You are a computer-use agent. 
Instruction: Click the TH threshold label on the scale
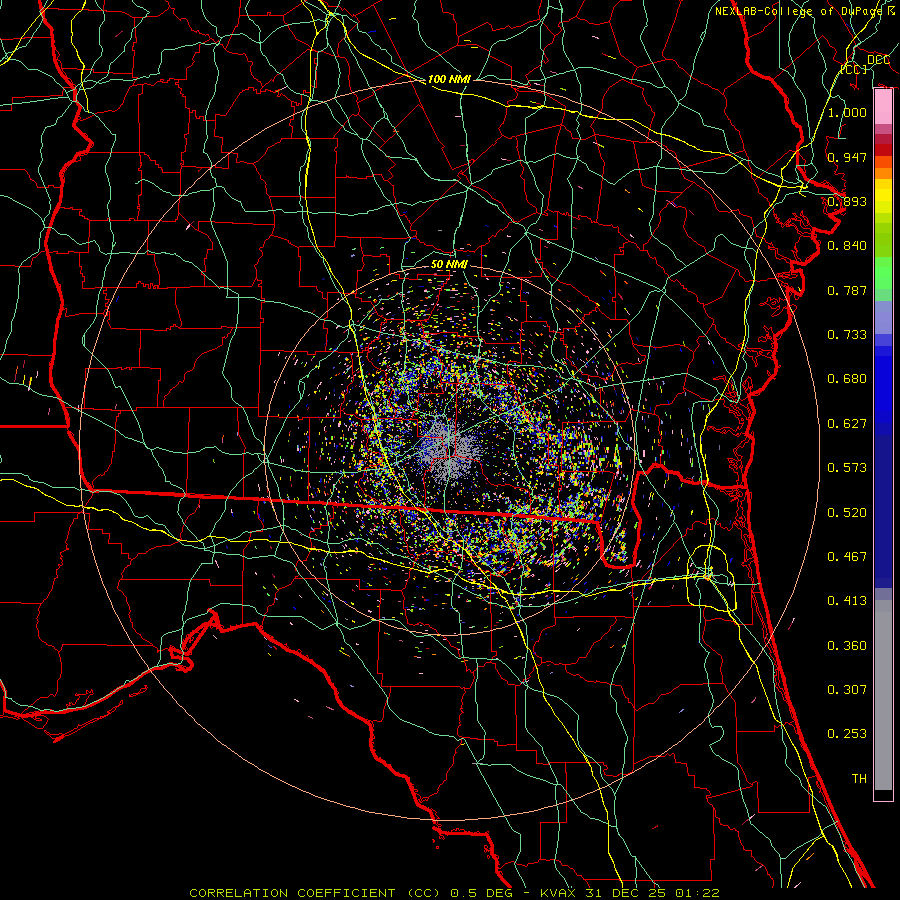[x=859, y=778]
